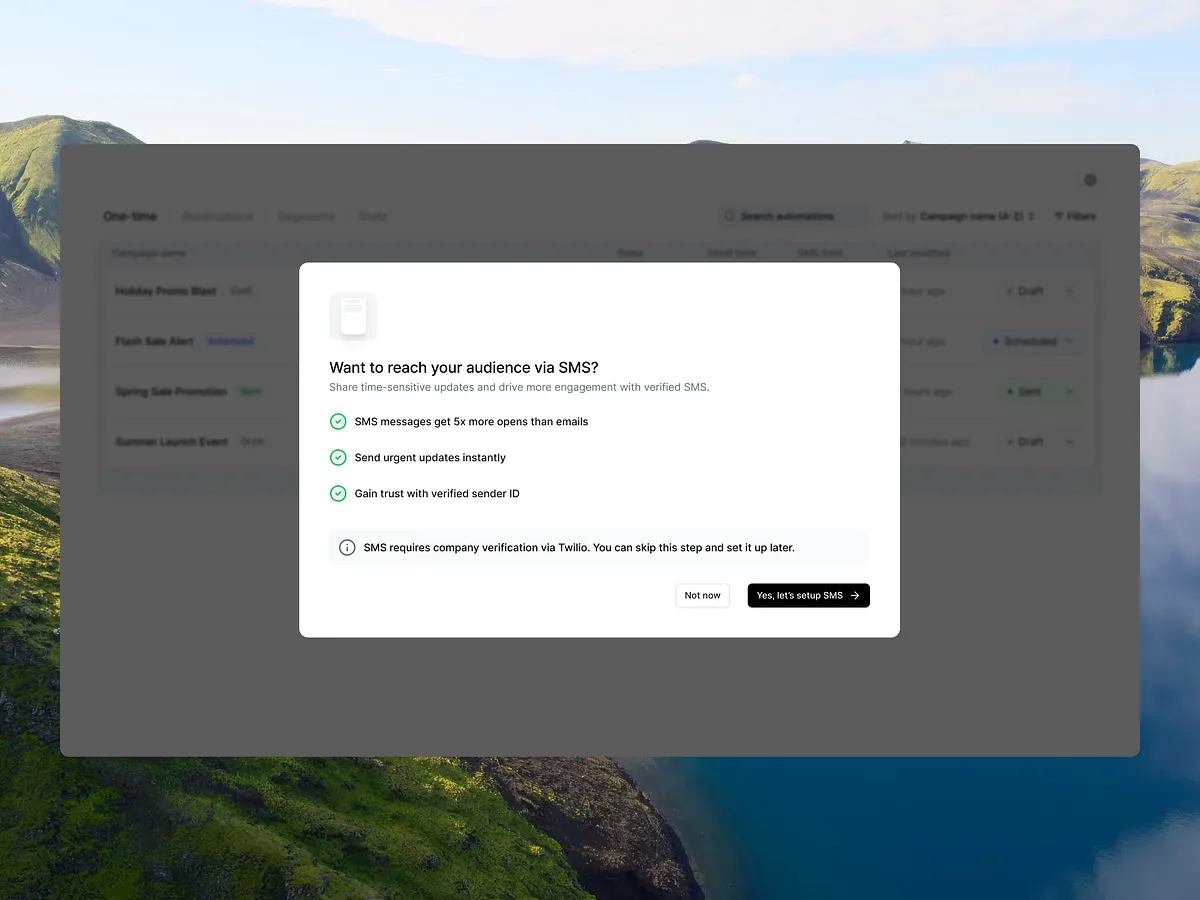Click 'Yes, let's setup SMS'
The height and width of the screenshot is (900, 1200).
click(x=808, y=595)
